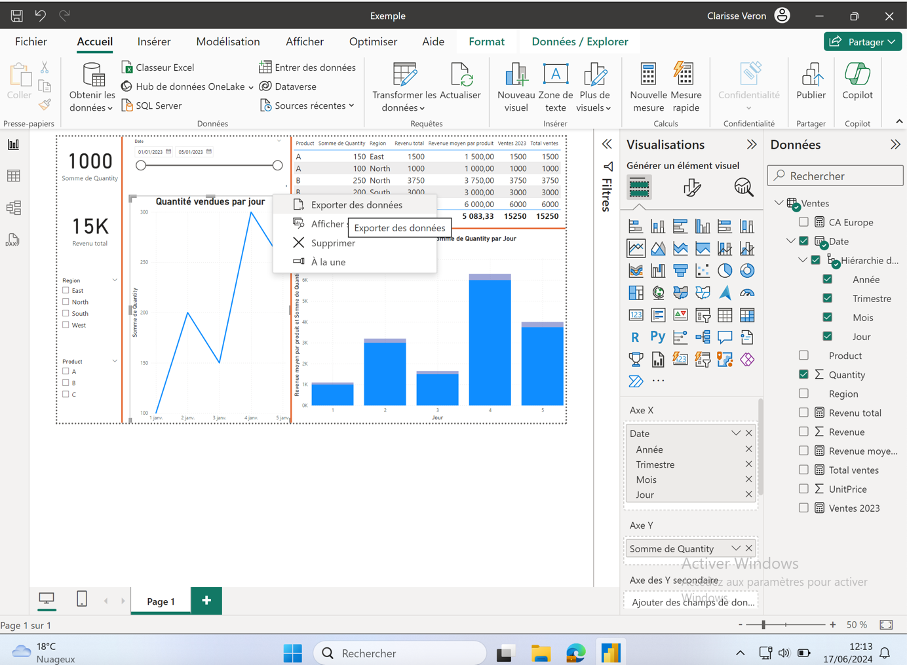Uncheck the Mois field checkbox
The width and height of the screenshot is (908, 666).
[x=828, y=317]
